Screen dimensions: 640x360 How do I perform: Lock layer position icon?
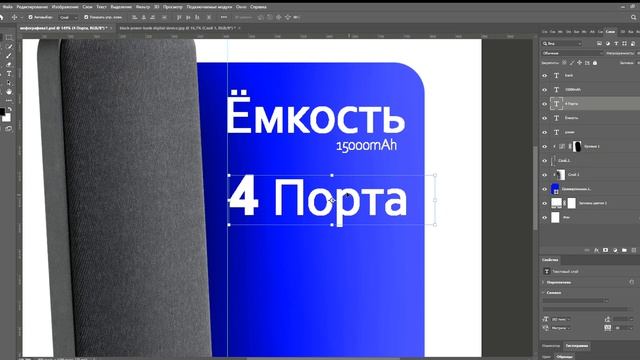[x=580, y=63]
